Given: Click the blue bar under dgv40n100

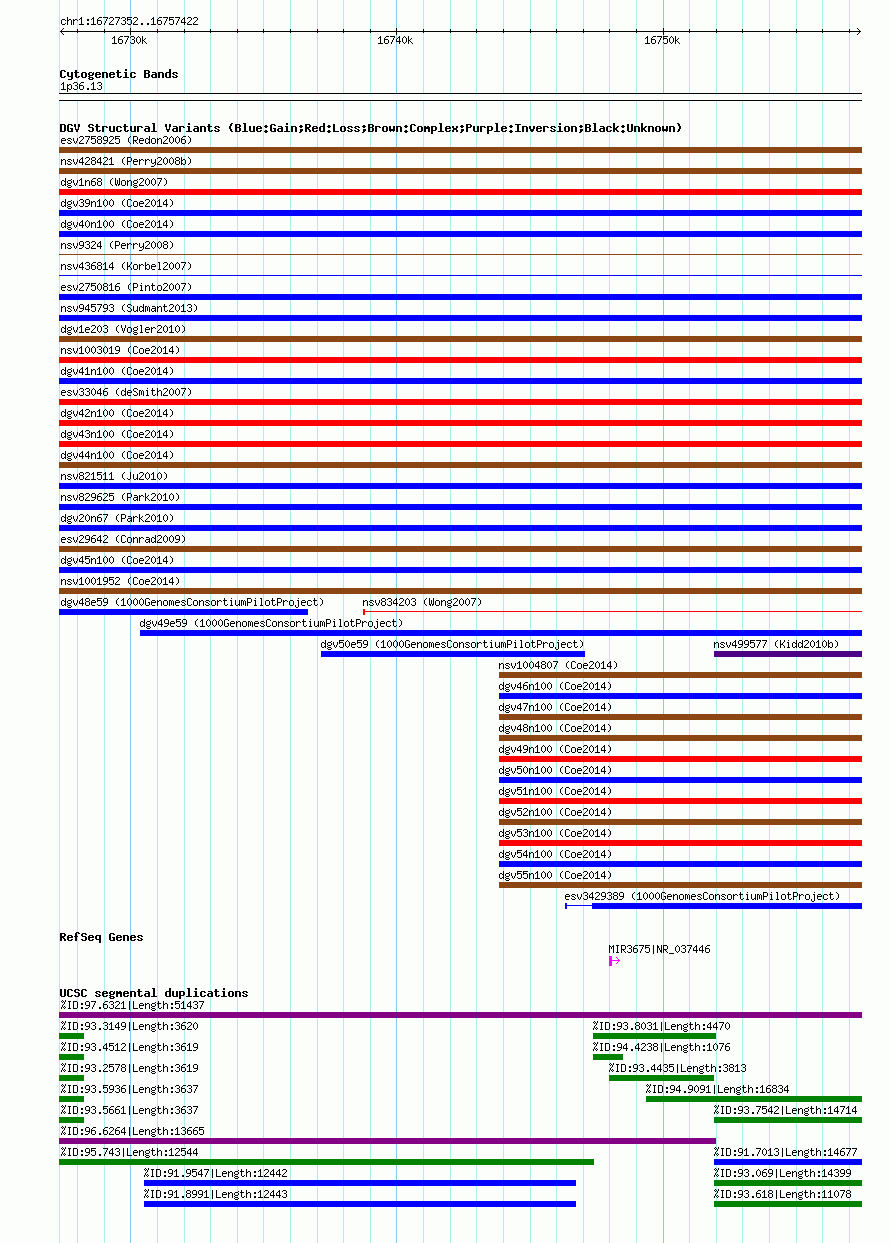Looking at the screenshot, I should pos(460,234).
